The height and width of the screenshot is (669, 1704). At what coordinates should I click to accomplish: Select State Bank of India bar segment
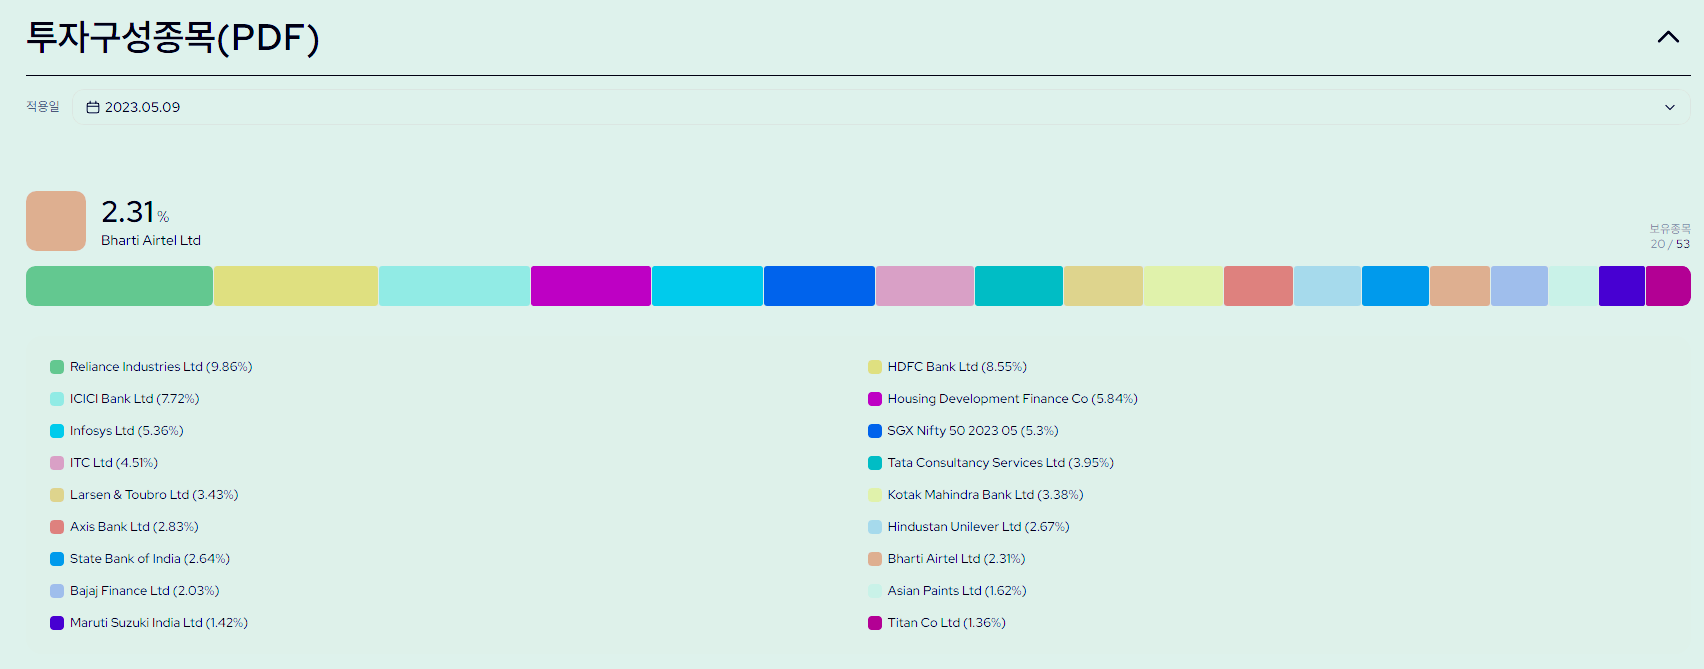[x=1395, y=286]
